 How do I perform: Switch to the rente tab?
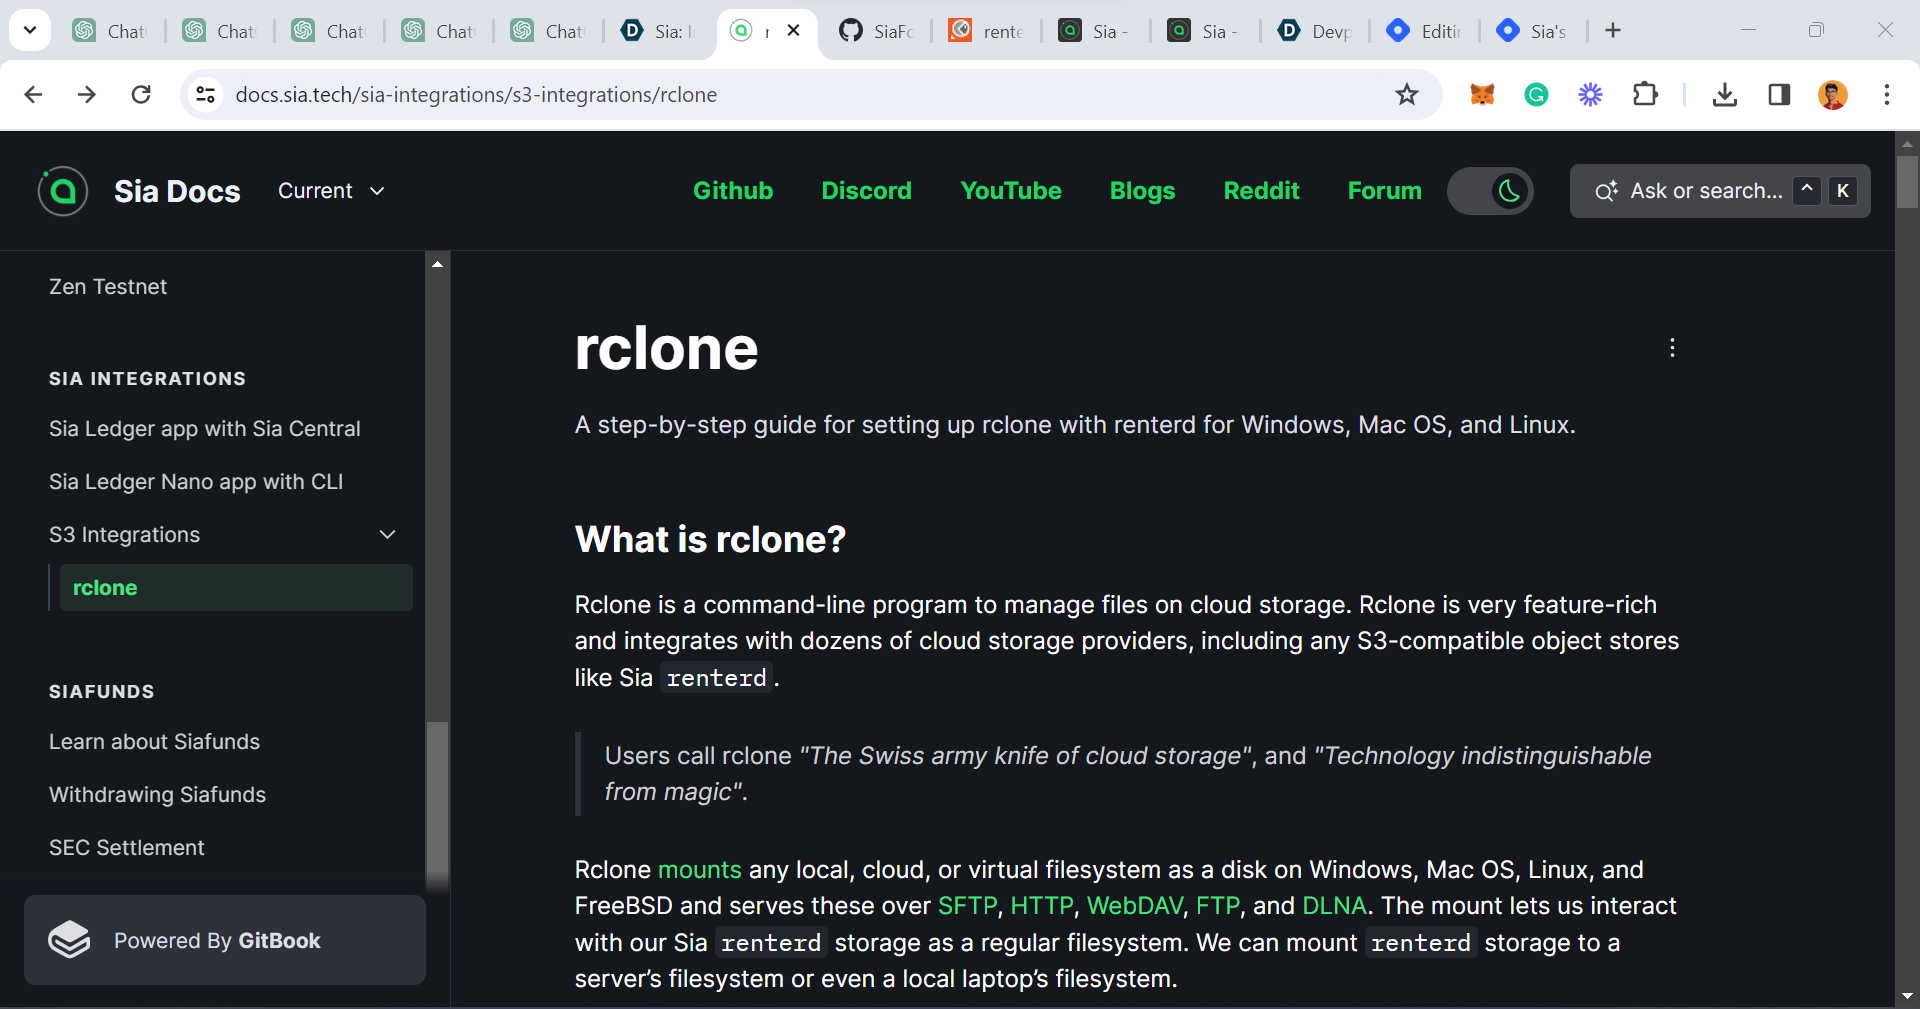987,31
